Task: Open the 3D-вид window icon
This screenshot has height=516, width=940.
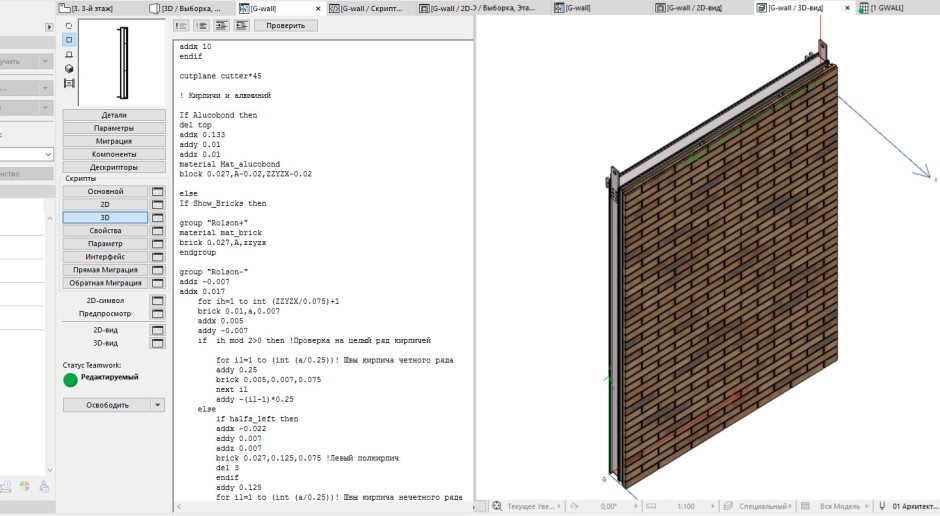Action: (157, 343)
